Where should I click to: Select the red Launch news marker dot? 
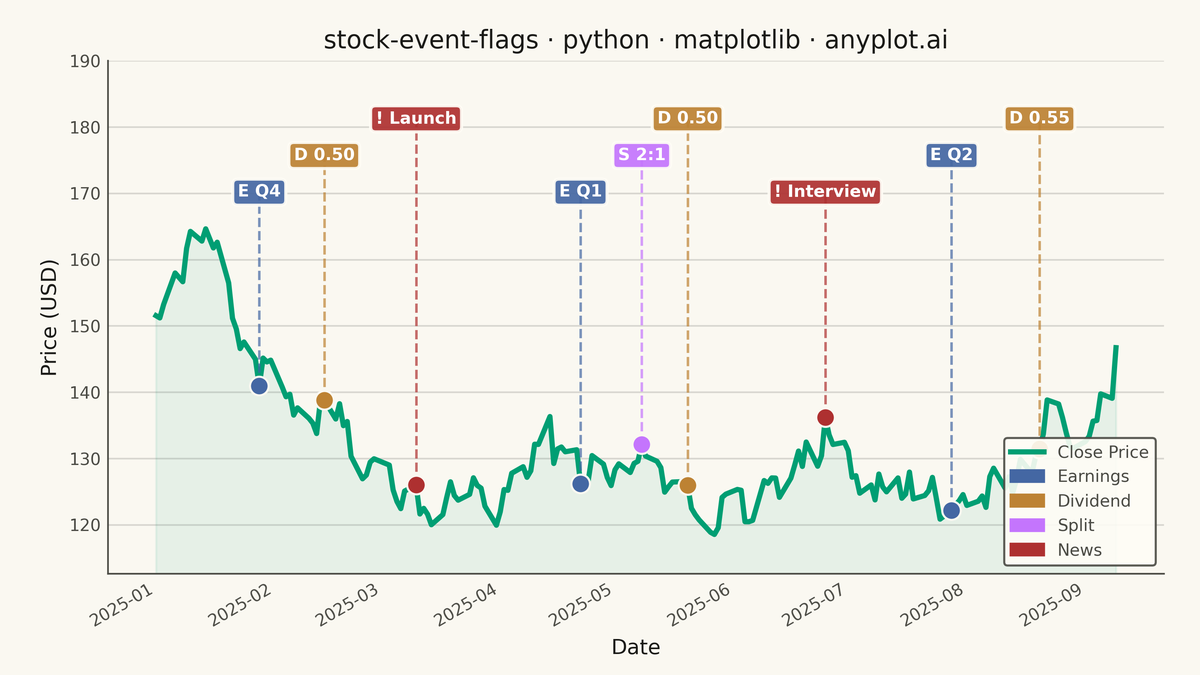point(416,485)
